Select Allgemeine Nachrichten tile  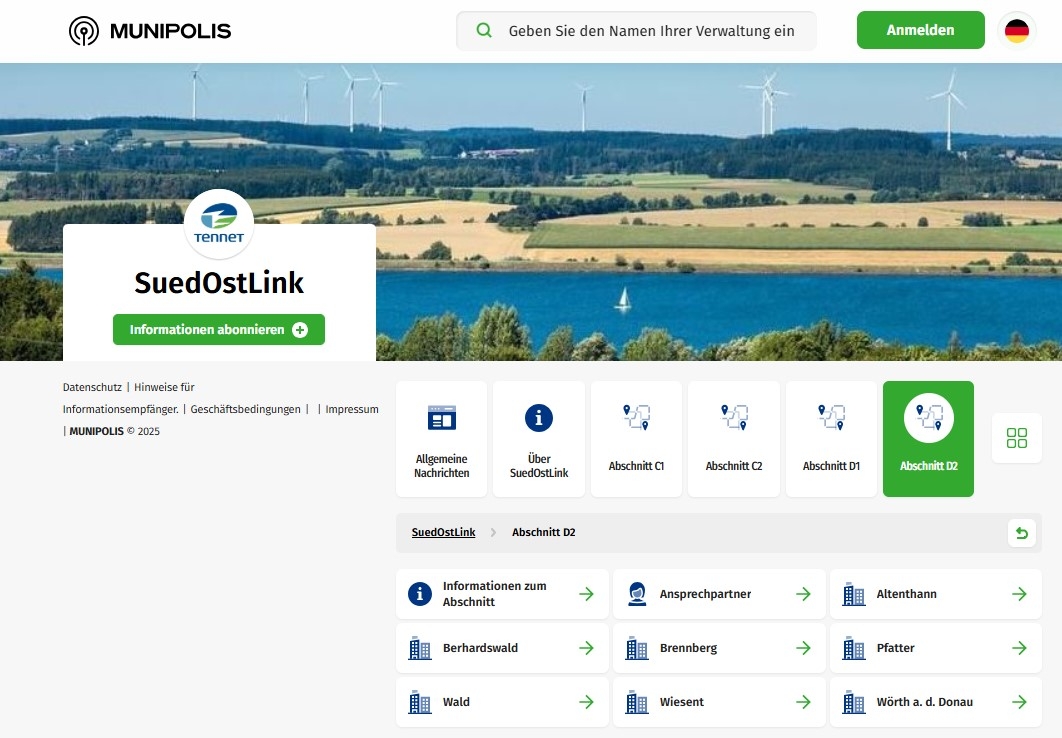(x=442, y=439)
